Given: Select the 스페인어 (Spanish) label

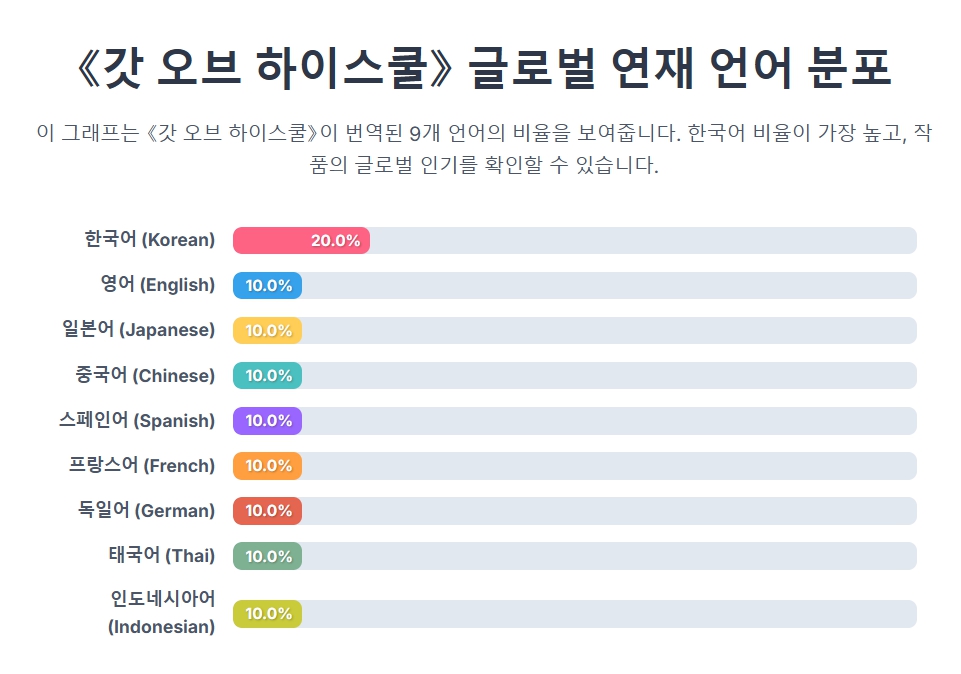Looking at the screenshot, I should point(137,420).
